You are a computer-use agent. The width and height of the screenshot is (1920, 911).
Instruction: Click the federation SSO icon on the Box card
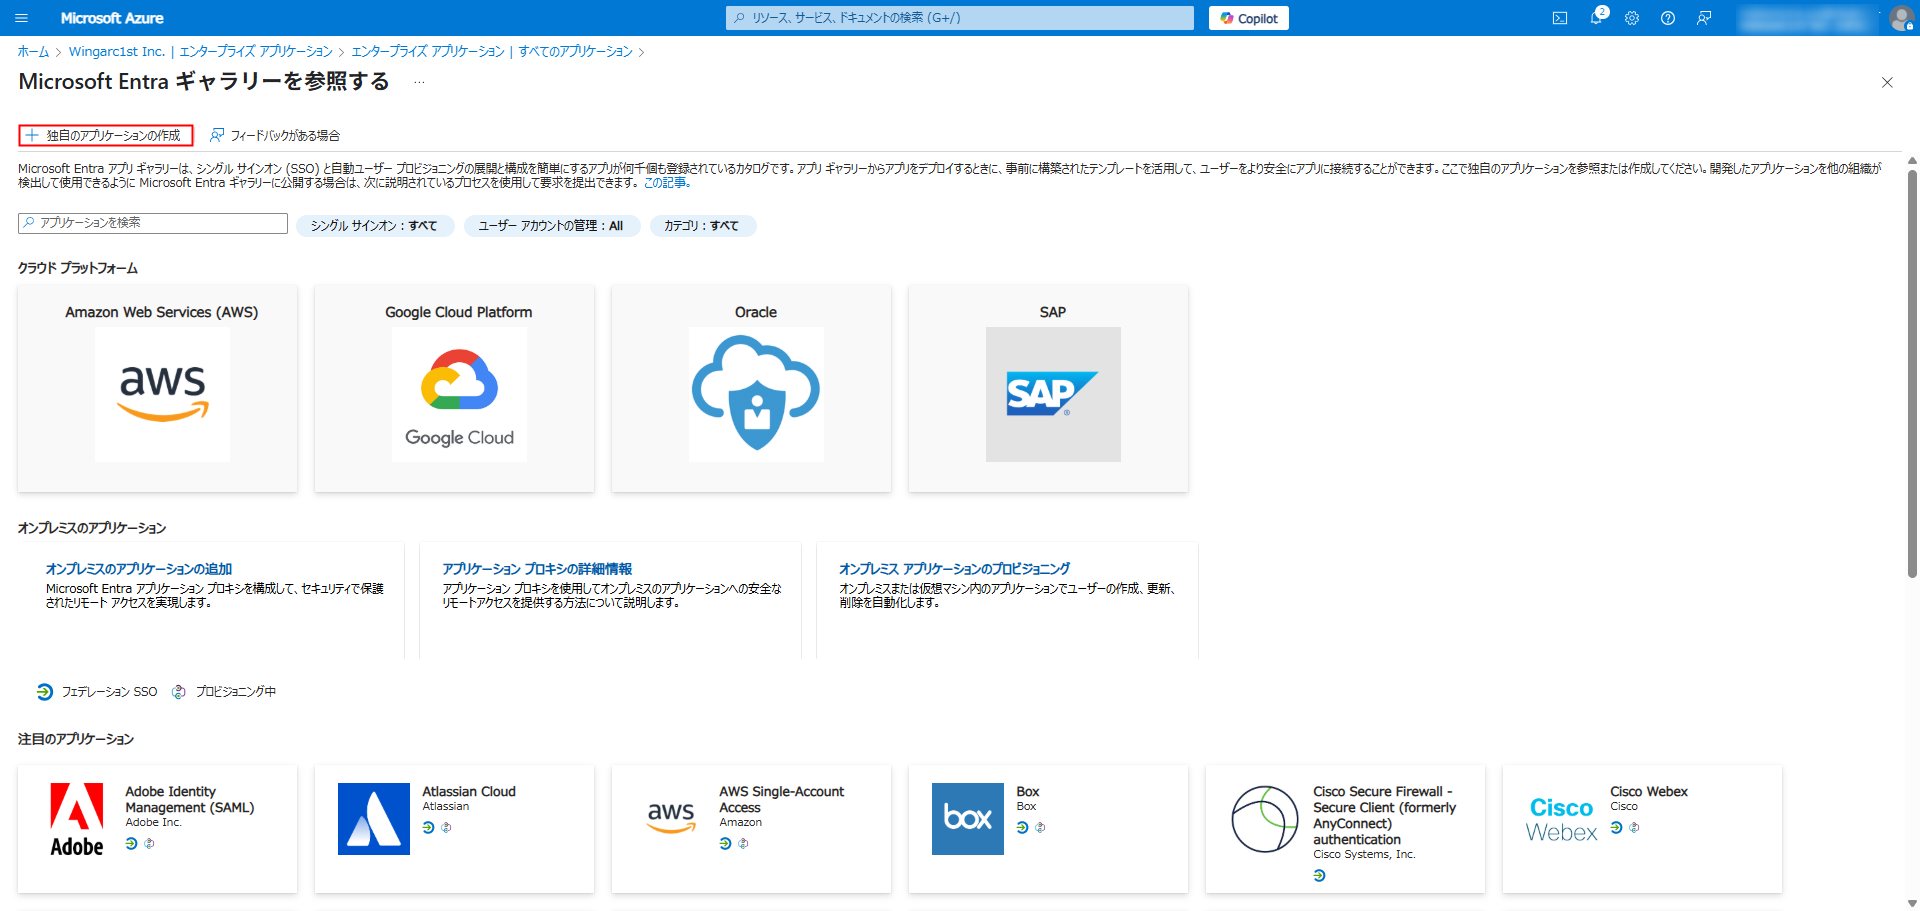pyautogui.click(x=1022, y=828)
